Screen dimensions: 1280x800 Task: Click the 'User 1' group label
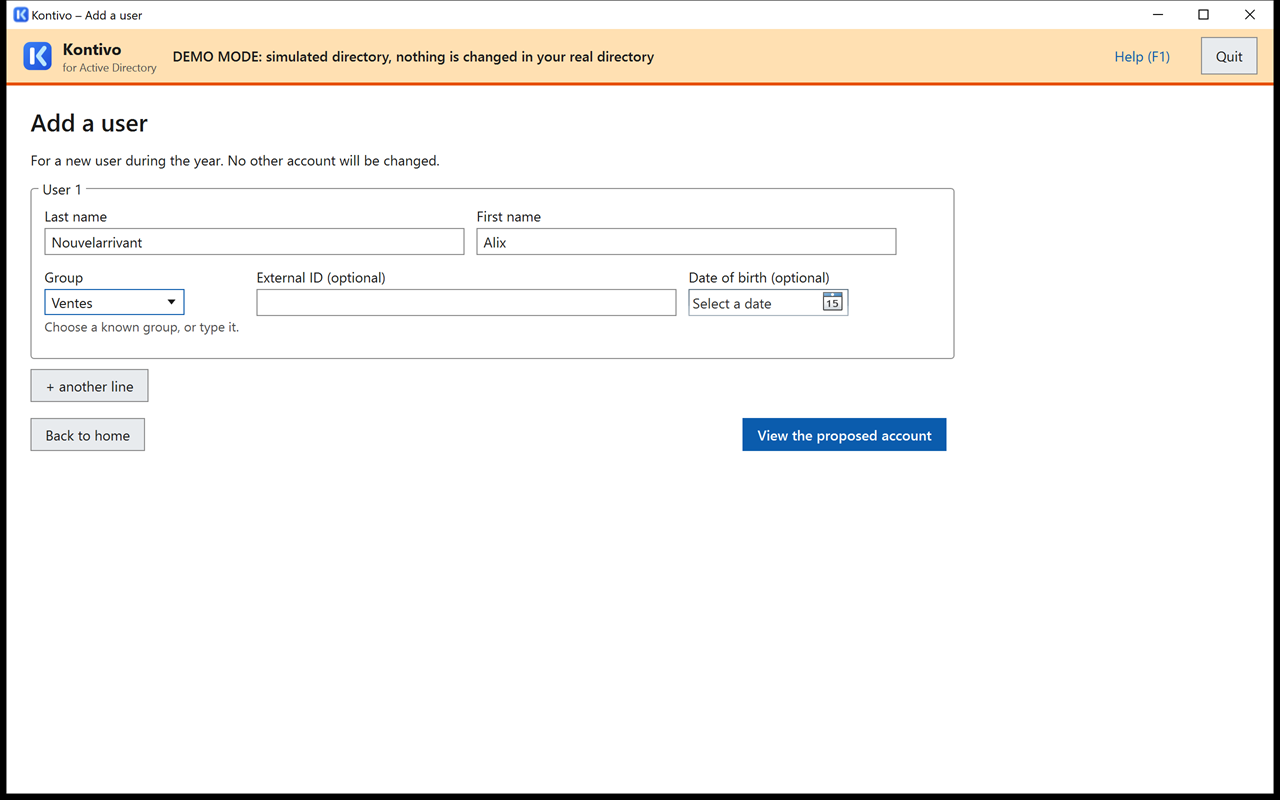click(62, 189)
